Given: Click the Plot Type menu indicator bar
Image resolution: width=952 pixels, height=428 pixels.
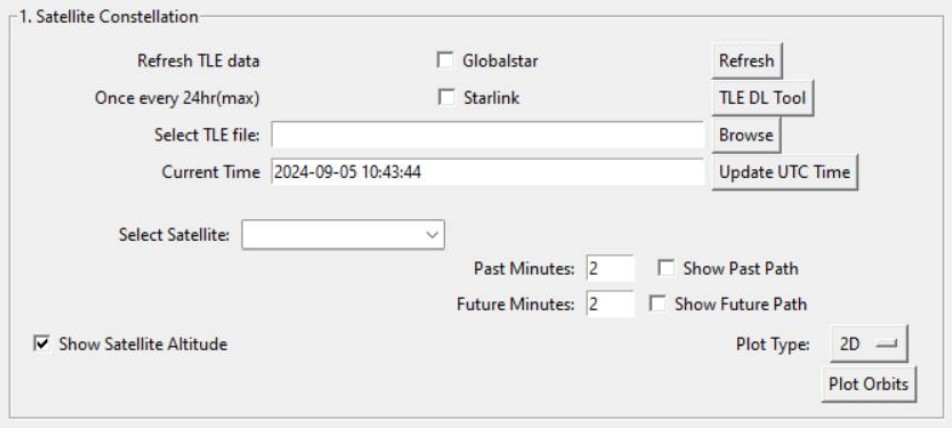Looking at the screenshot, I should (x=886, y=345).
